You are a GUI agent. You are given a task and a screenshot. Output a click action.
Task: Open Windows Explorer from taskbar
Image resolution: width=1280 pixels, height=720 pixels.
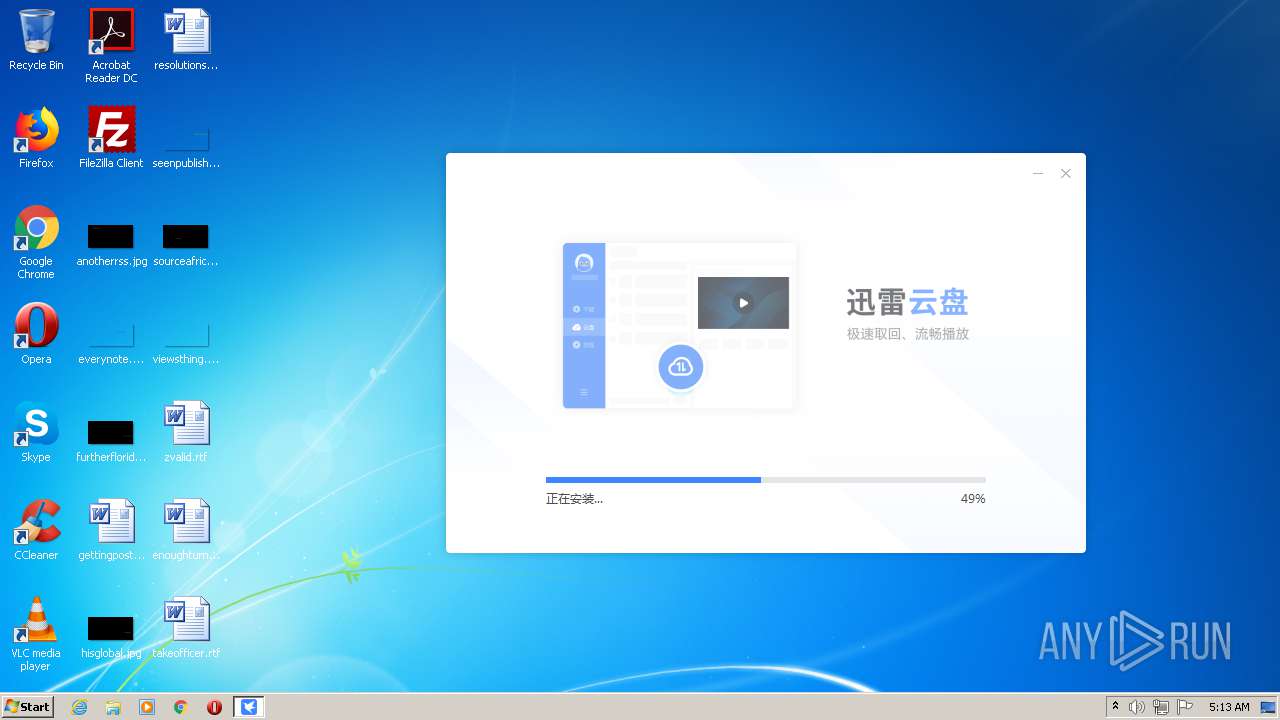click(113, 707)
